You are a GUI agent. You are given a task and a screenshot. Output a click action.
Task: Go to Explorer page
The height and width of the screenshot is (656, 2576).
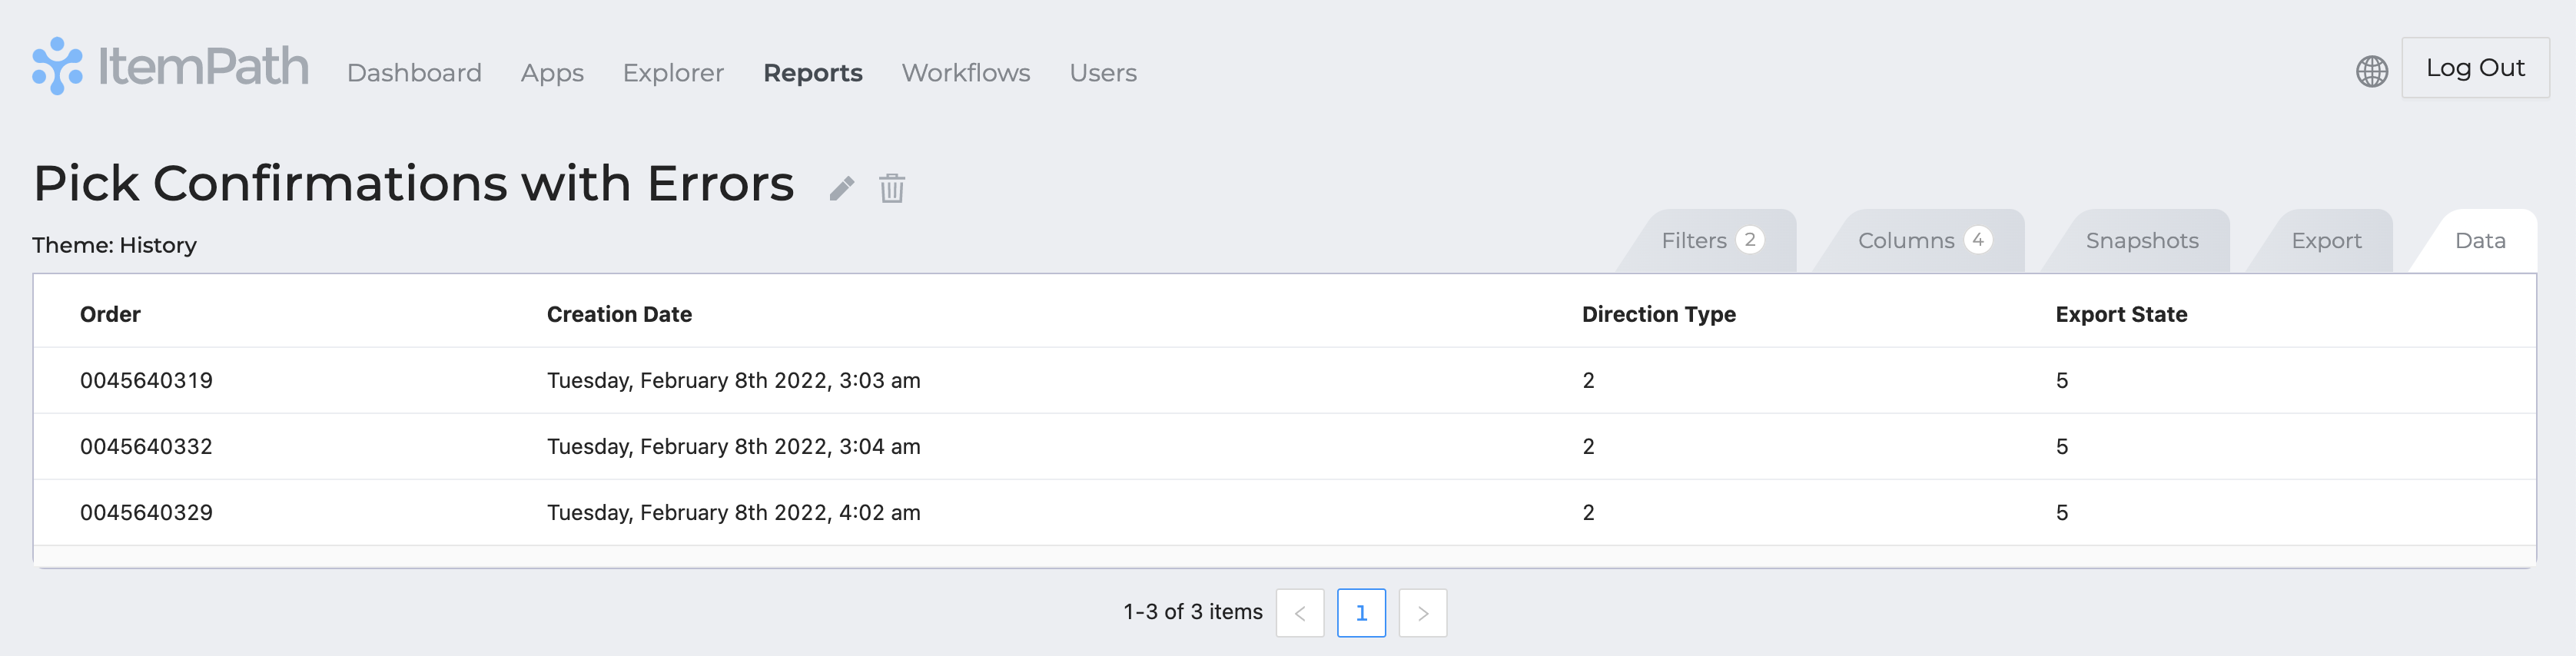(673, 73)
